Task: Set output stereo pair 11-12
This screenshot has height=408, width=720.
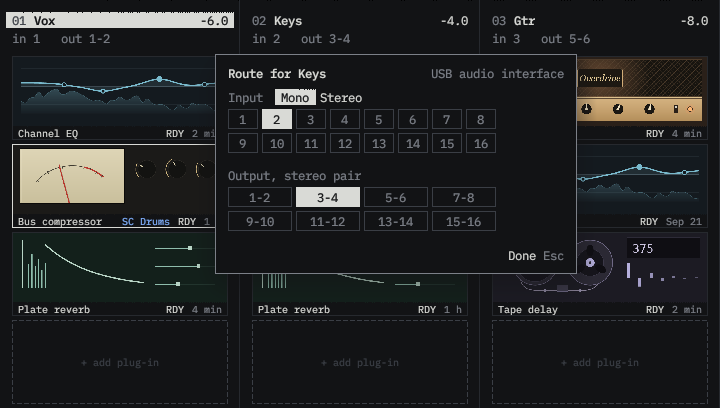Action: [327, 222]
